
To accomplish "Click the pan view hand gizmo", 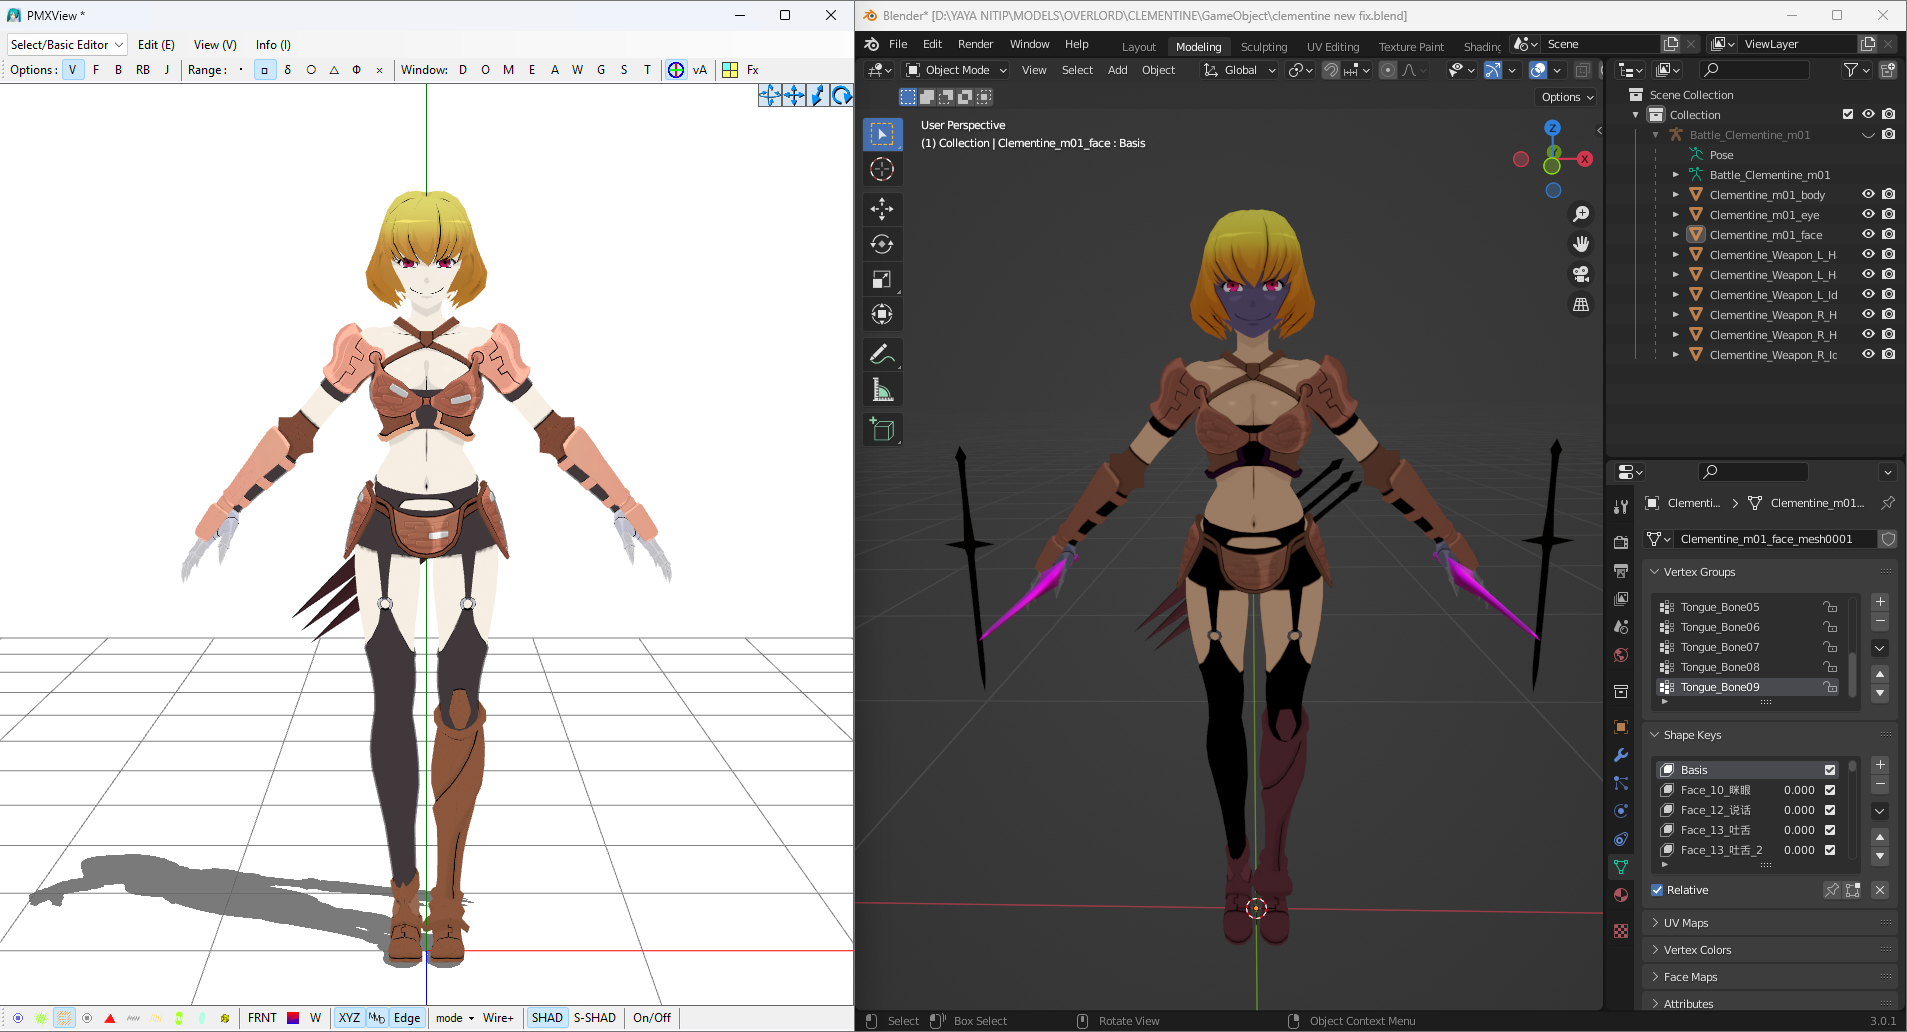I will click(x=1581, y=244).
